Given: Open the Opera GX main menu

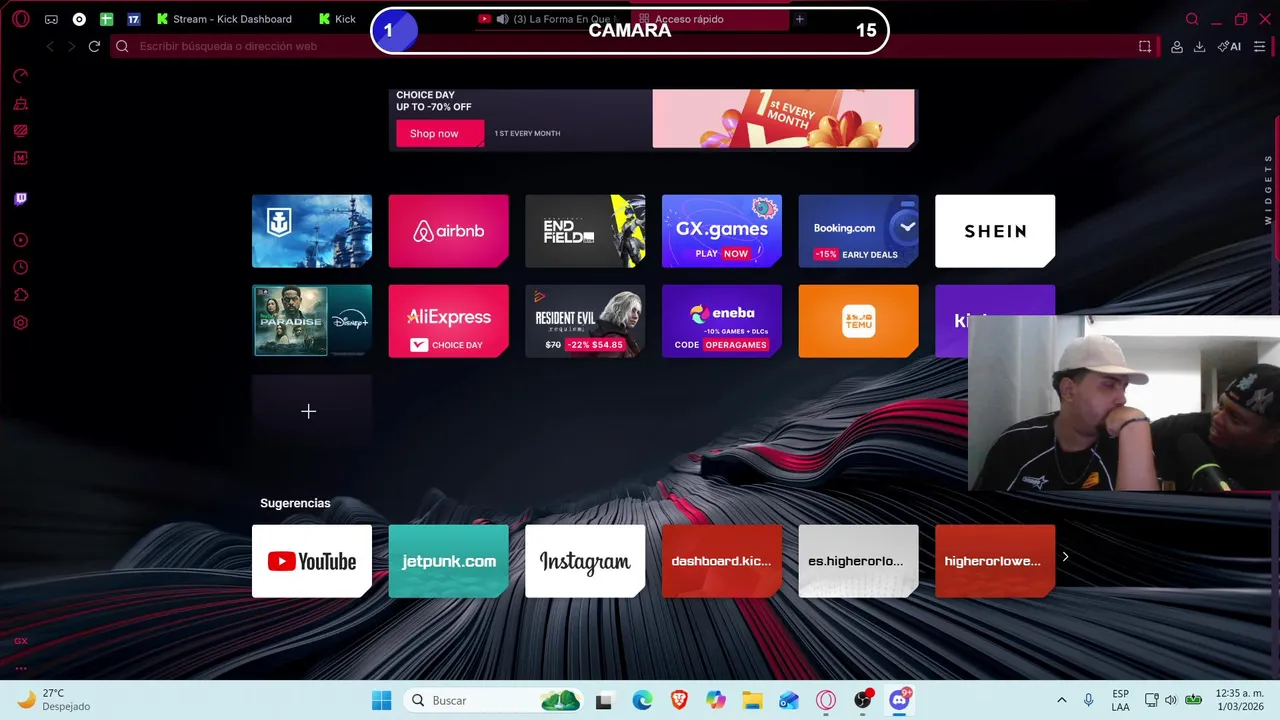Looking at the screenshot, I should pyautogui.click(x=21, y=19).
